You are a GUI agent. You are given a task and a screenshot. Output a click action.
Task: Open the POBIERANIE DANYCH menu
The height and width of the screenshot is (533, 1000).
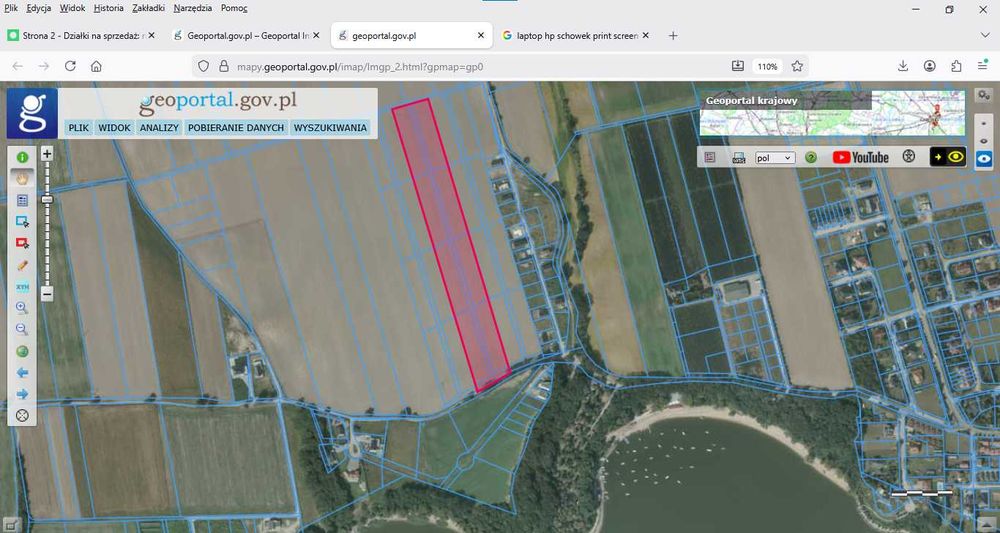click(x=236, y=128)
